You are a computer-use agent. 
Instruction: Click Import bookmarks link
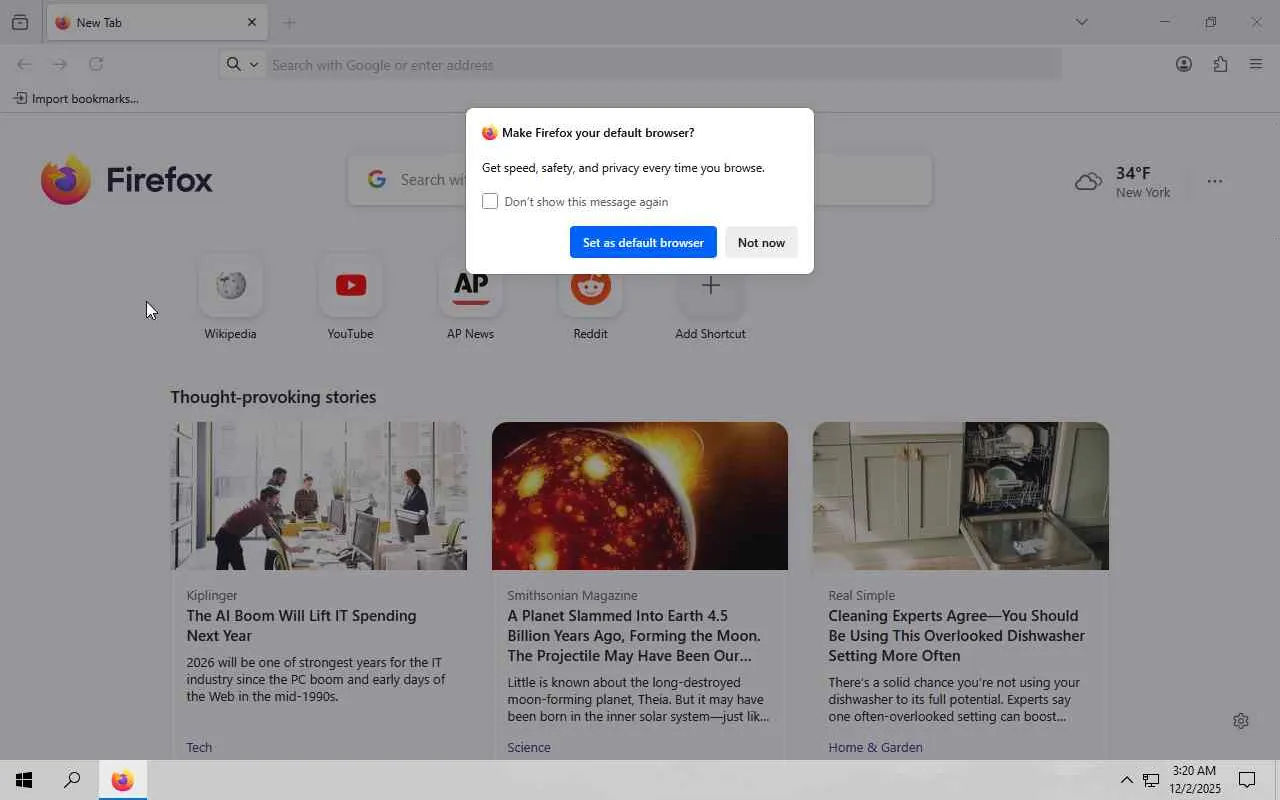click(76, 98)
